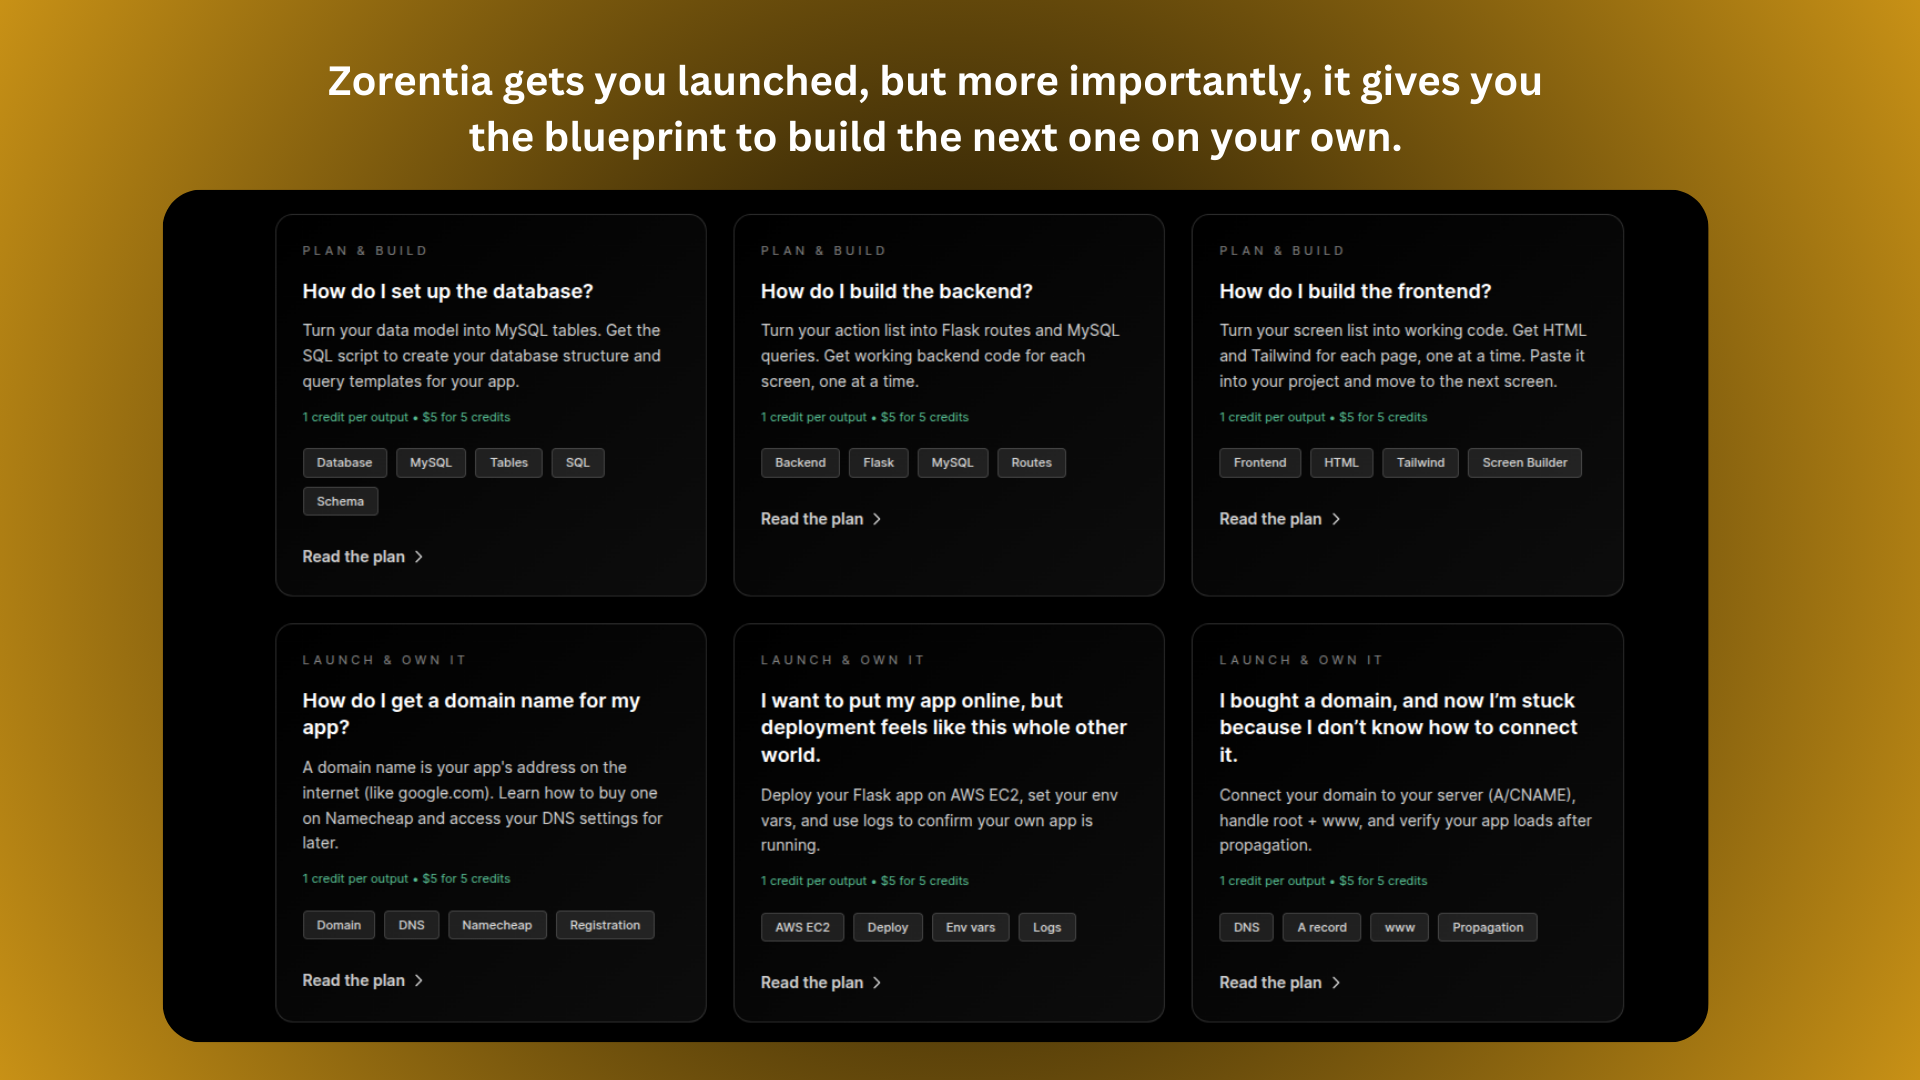
Task: Select the Env vars tag
Action: tap(970, 928)
